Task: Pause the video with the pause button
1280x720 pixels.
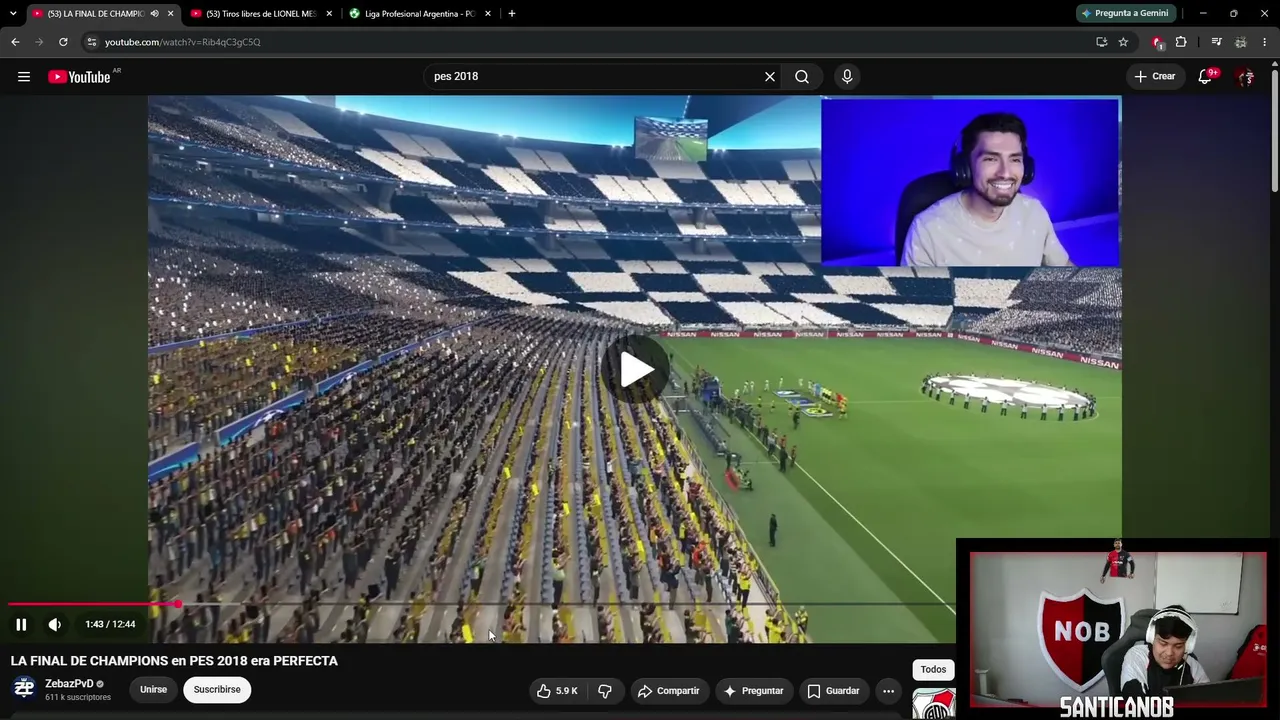Action: click(21, 625)
